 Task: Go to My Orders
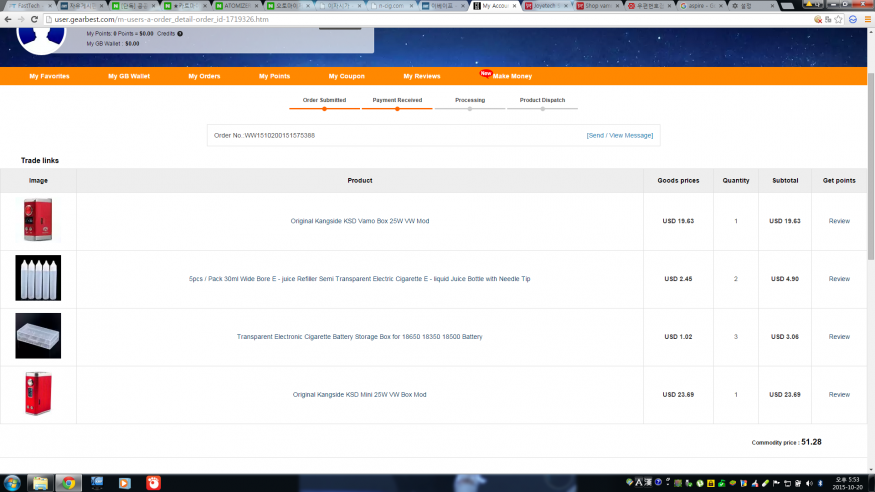tap(204, 76)
